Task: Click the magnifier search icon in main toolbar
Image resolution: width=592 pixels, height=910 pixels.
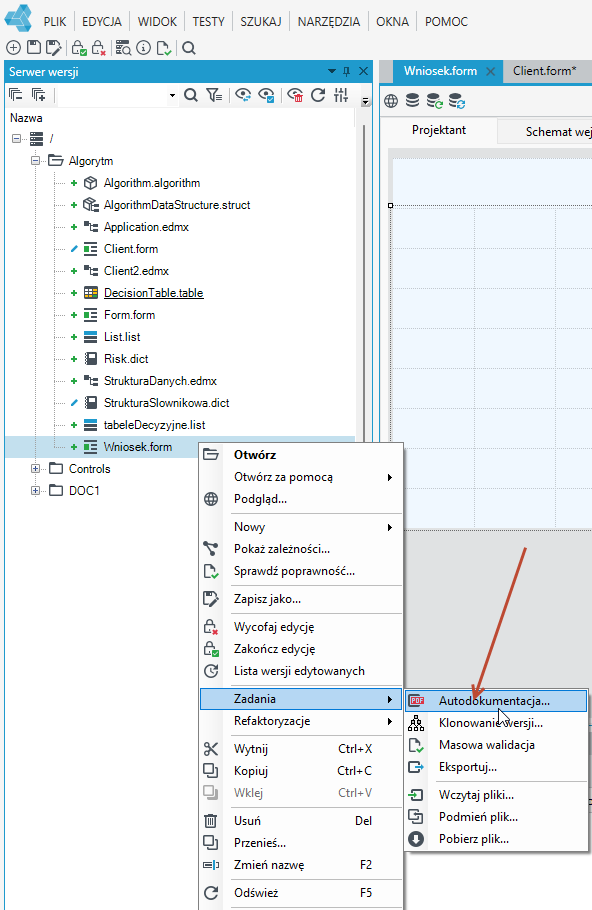Action: pyautogui.click(x=189, y=48)
